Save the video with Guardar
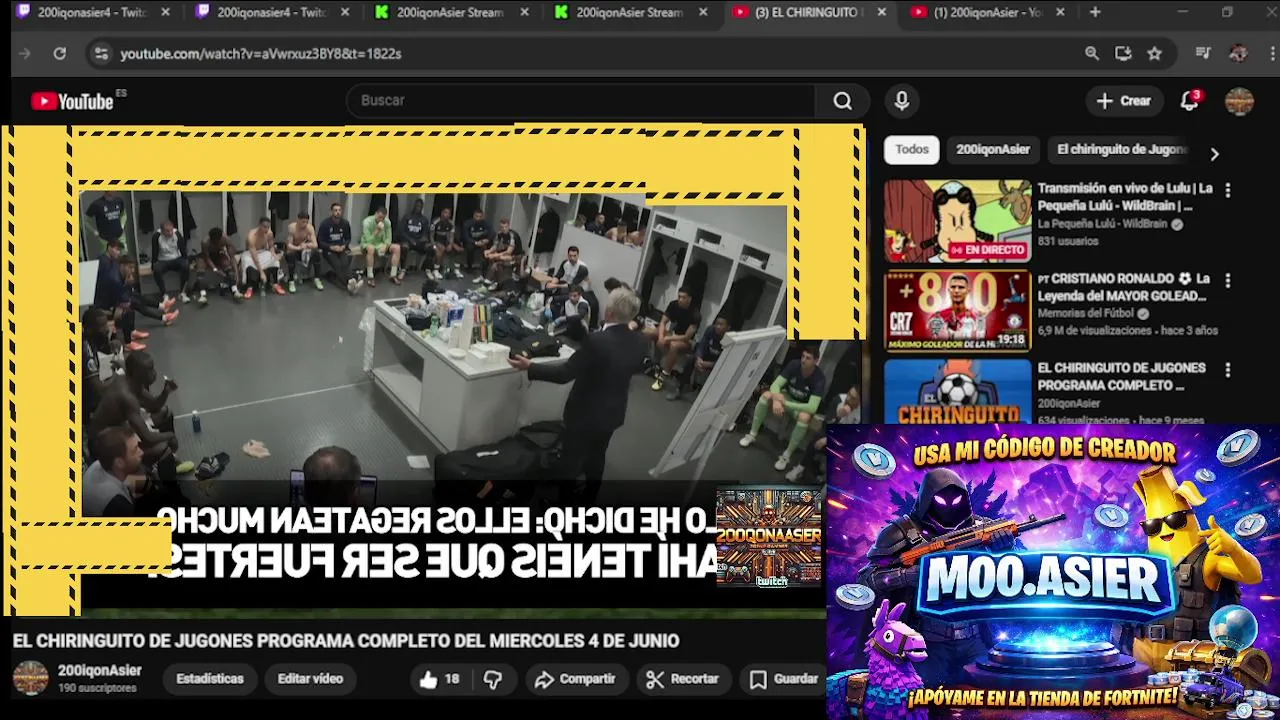This screenshot has height=720, width=1280. point(784,679)
